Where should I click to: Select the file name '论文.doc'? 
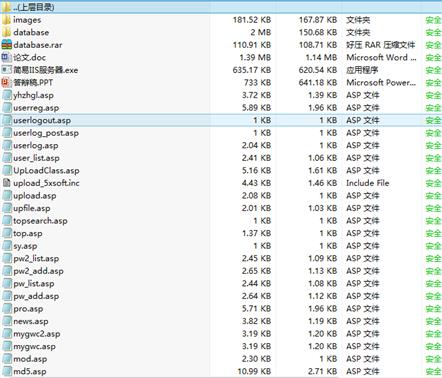(29, 58)
